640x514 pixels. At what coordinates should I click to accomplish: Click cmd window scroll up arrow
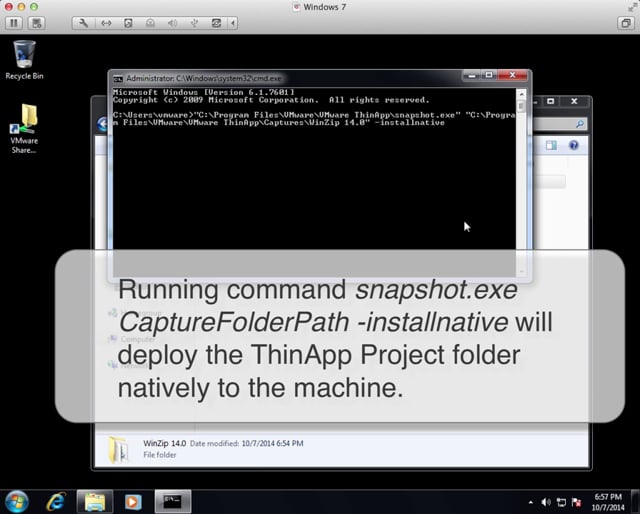(521, 94)
